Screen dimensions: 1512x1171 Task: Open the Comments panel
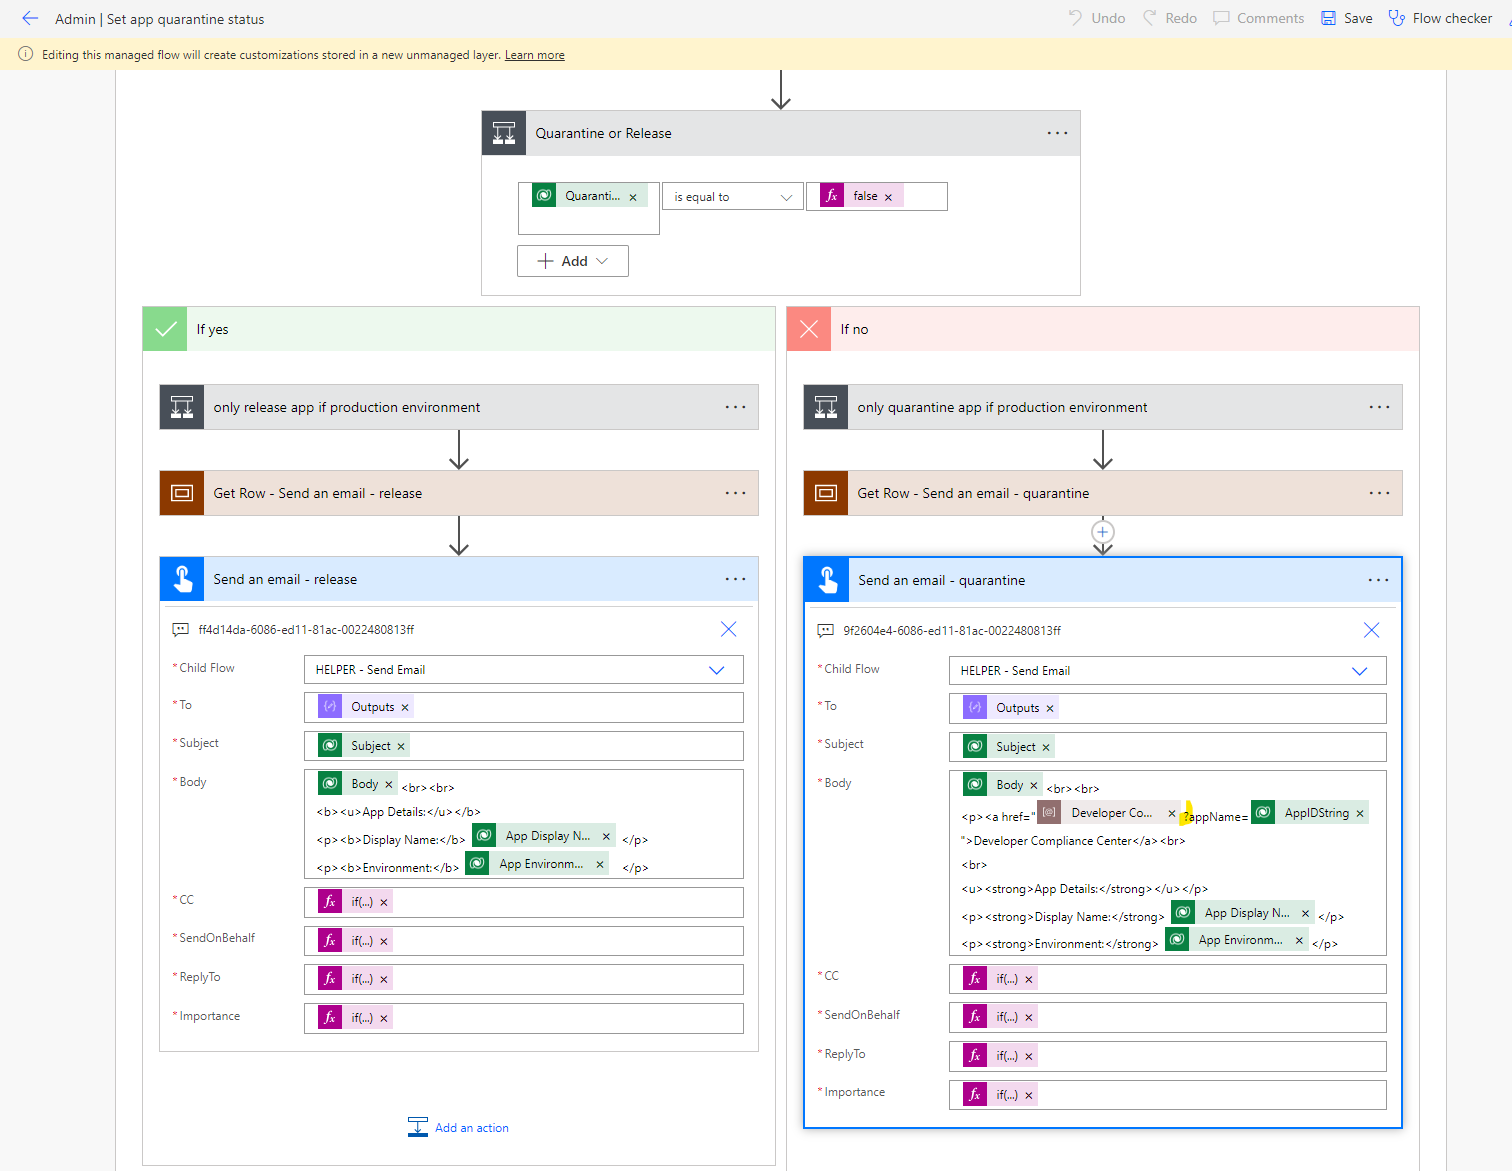(x=1257, y=17)
